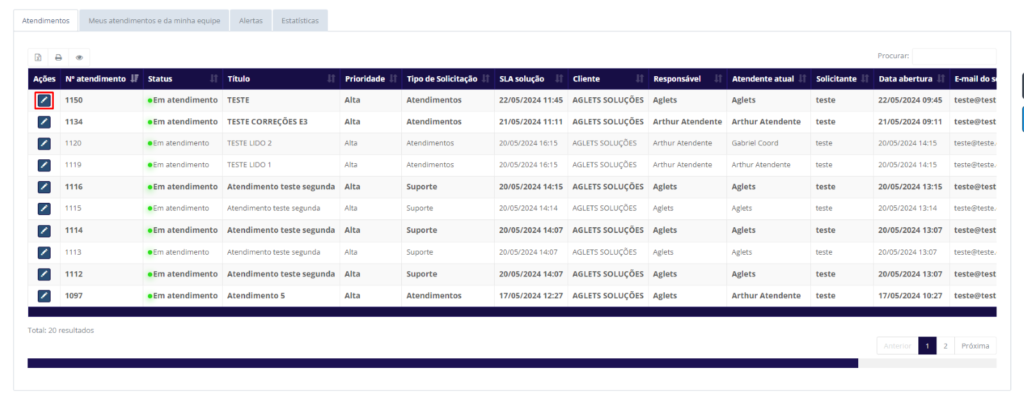This screenshot has width=1024, height=398.
Task: Toggle column visibility with the eye icon
Action: [79, 58]
